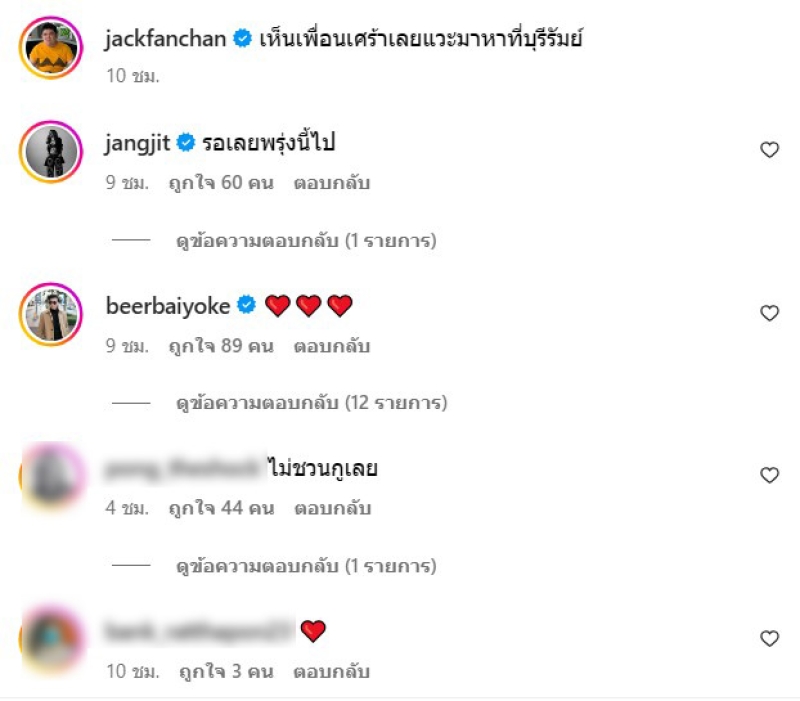Click the verified badge next to jackfanchan
This screenshot has width=800, height=701.
242,39
